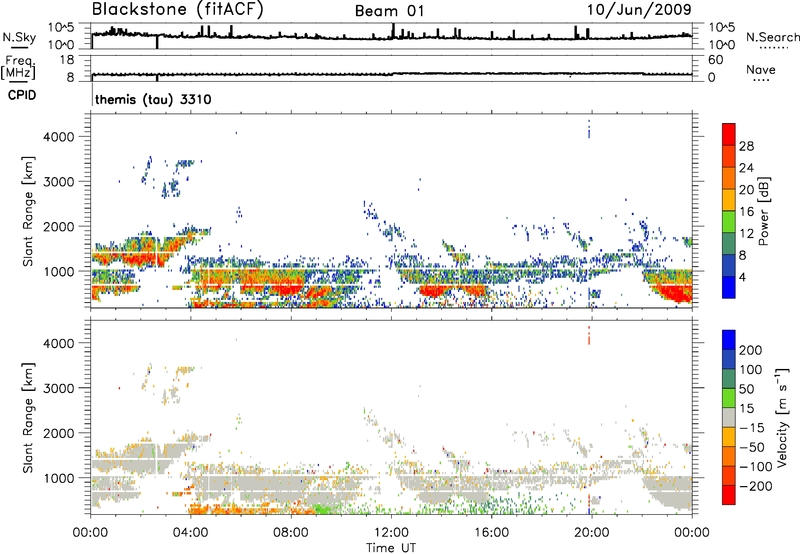Click the frequency trace line in the Freq panel
The width and height of the screenshot is (800, 554).
(391, 74)
